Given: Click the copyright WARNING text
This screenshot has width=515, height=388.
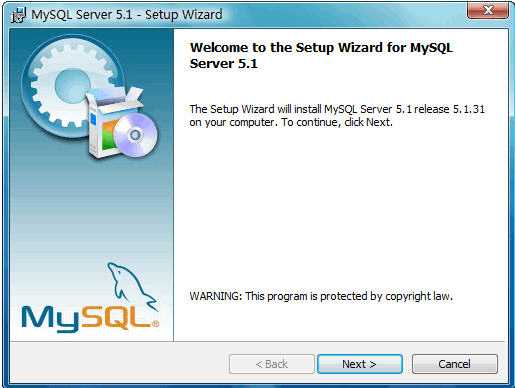Looking at the screenshot, I should coord(321,296).
